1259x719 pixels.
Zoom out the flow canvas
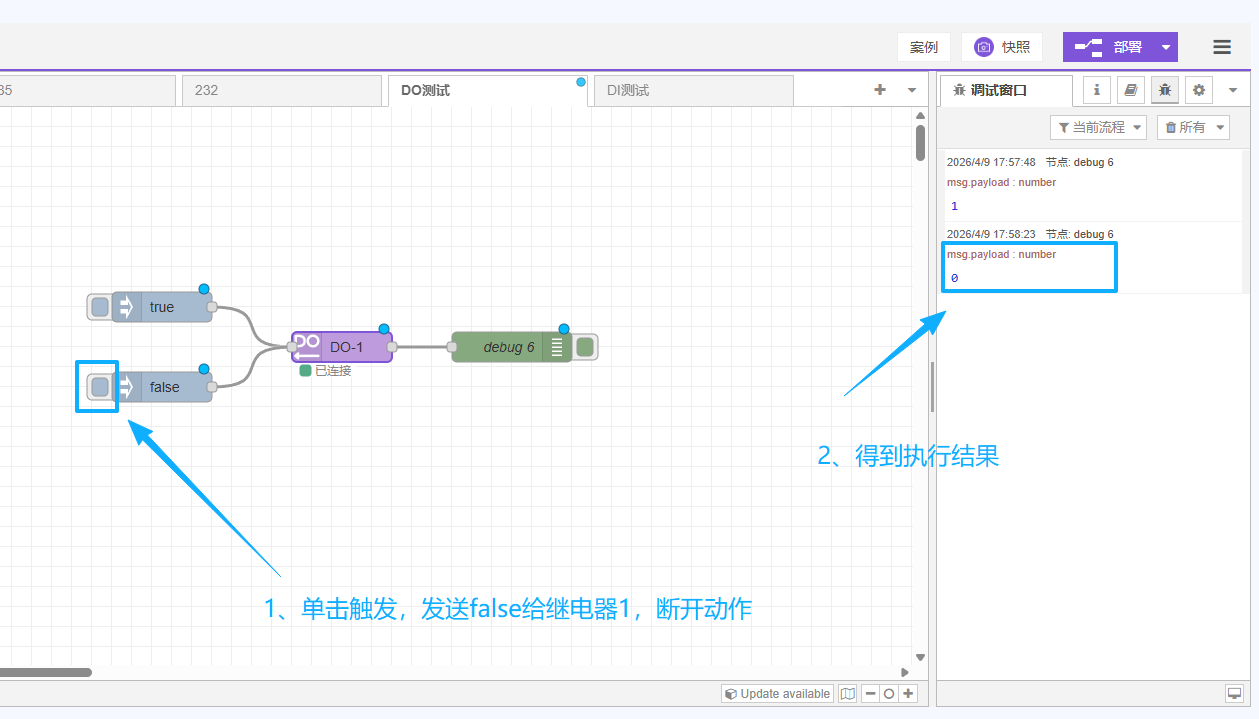point(870,694)
